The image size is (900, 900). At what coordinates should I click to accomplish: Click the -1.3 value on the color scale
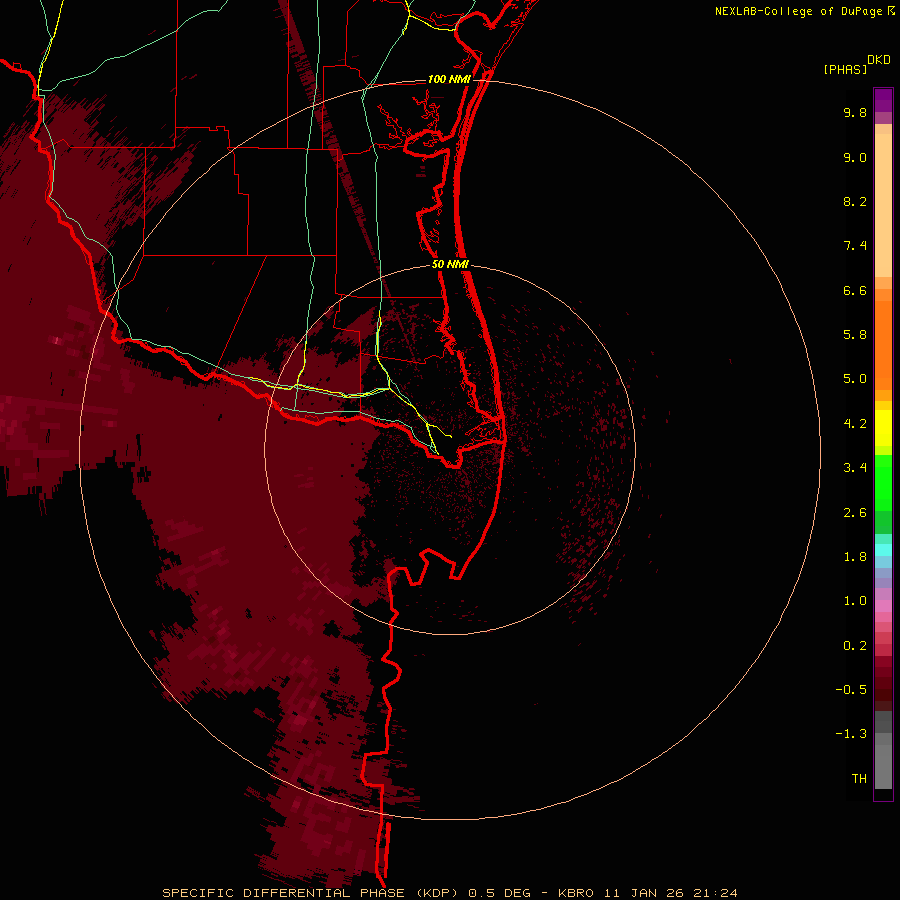click(851, 734)
